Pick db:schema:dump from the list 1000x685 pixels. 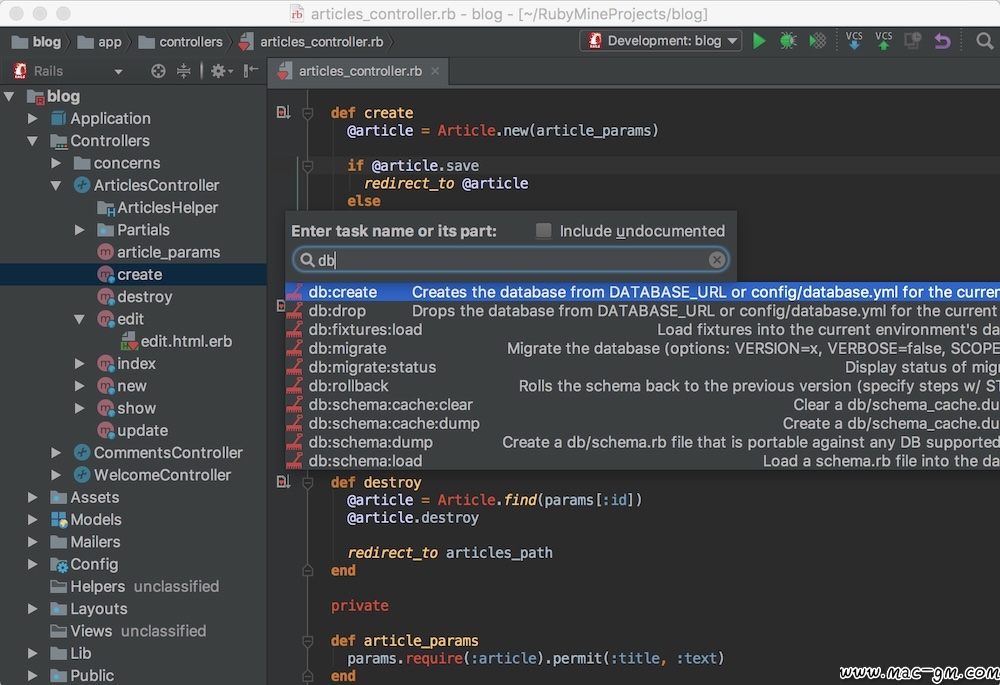(642, 442)
